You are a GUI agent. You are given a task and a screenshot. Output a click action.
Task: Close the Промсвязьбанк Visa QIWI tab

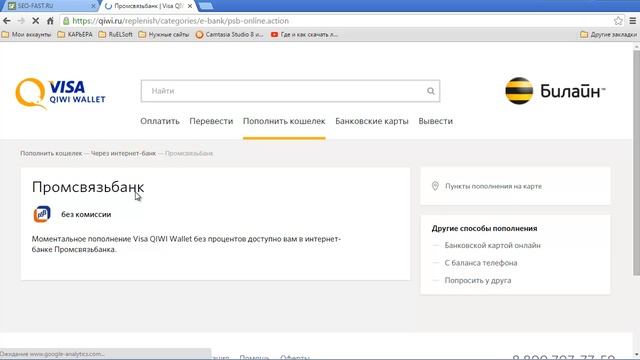[x=190, y=6]
